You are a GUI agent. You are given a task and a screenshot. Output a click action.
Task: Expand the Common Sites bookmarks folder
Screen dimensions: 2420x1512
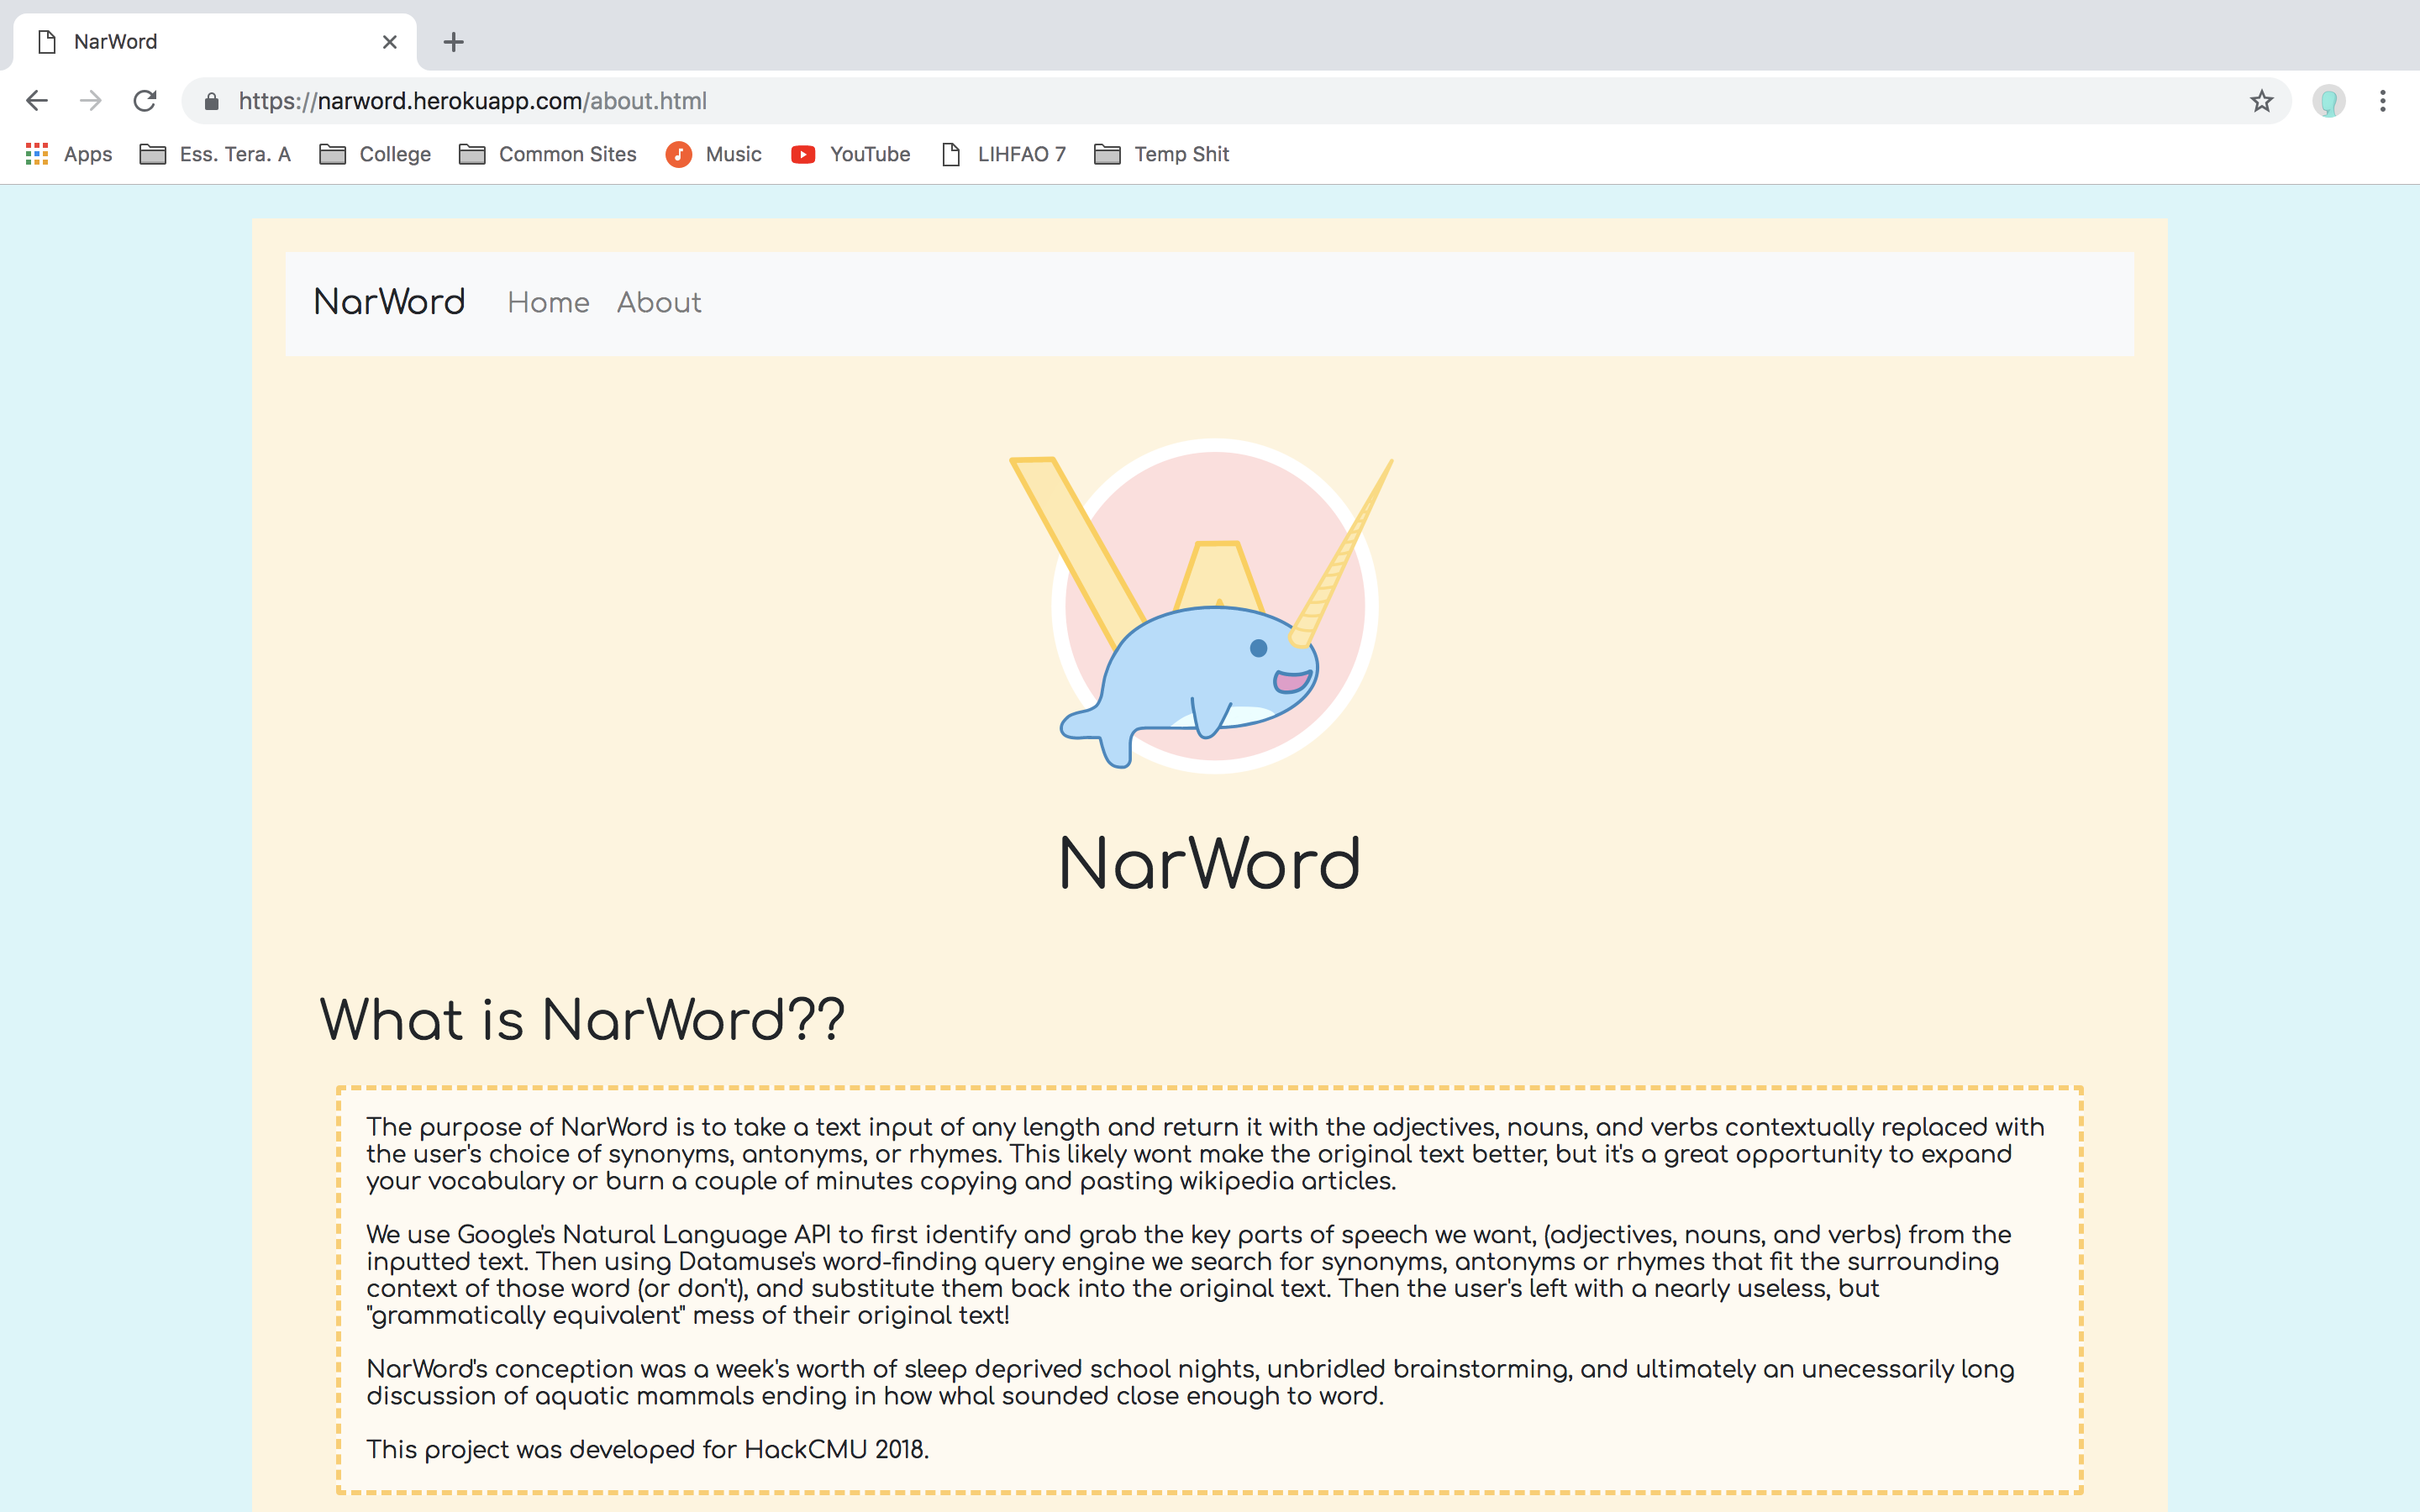[548, 154]
